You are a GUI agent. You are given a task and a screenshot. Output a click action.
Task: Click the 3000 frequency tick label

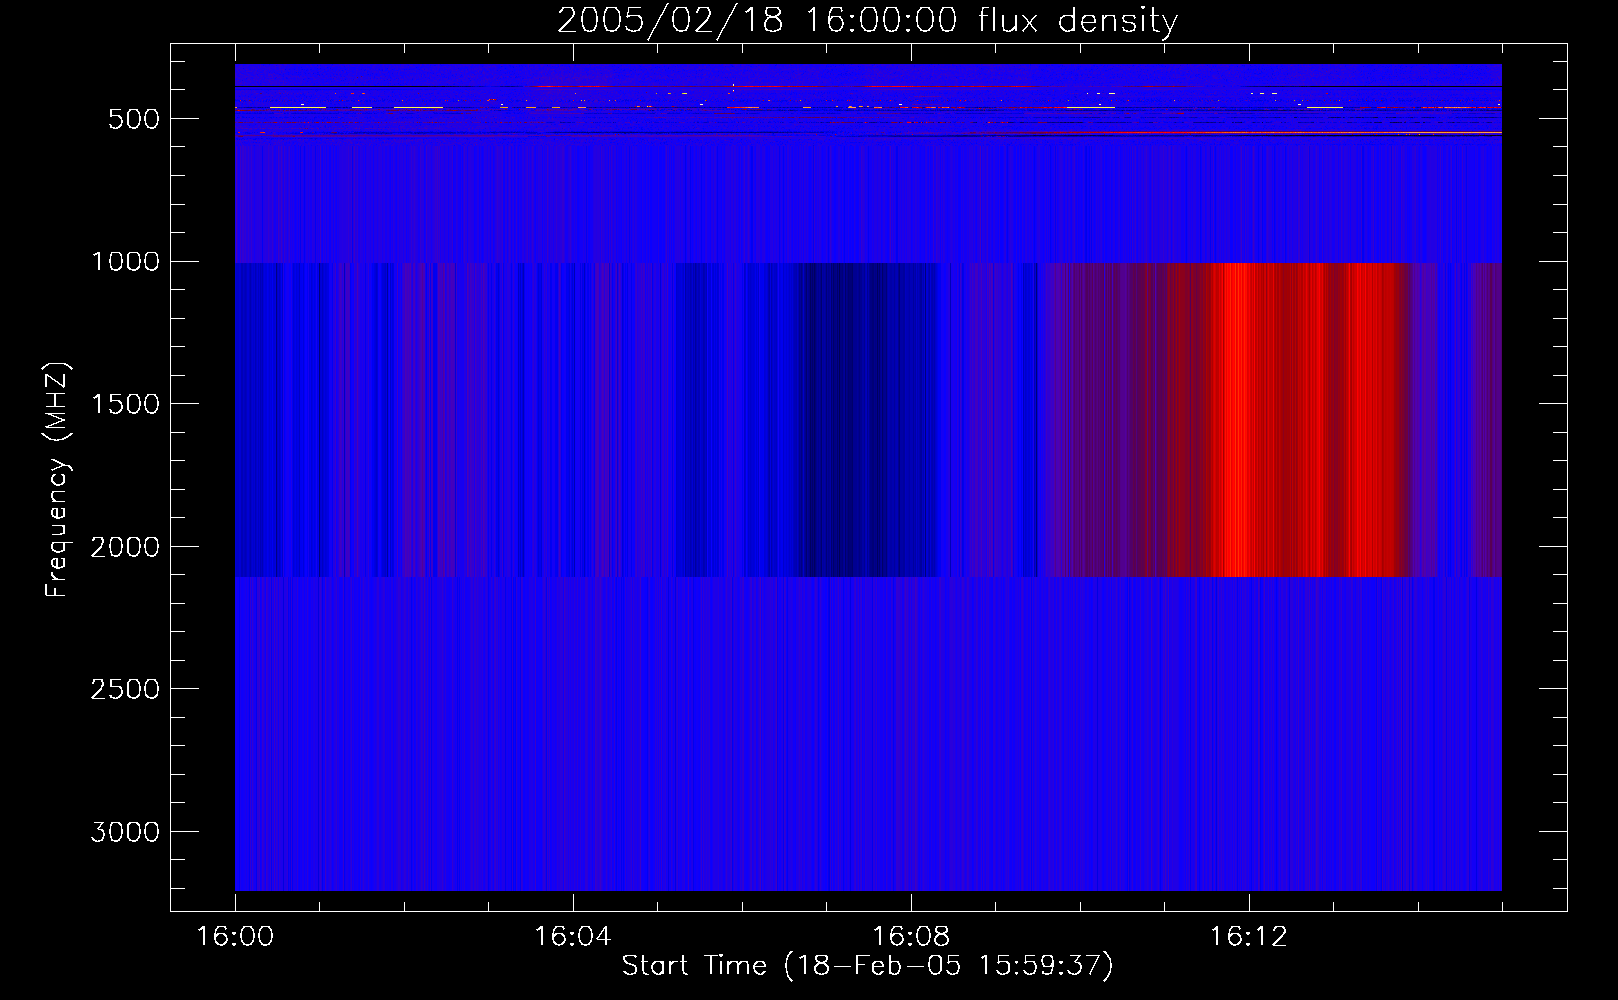point(125,832)
